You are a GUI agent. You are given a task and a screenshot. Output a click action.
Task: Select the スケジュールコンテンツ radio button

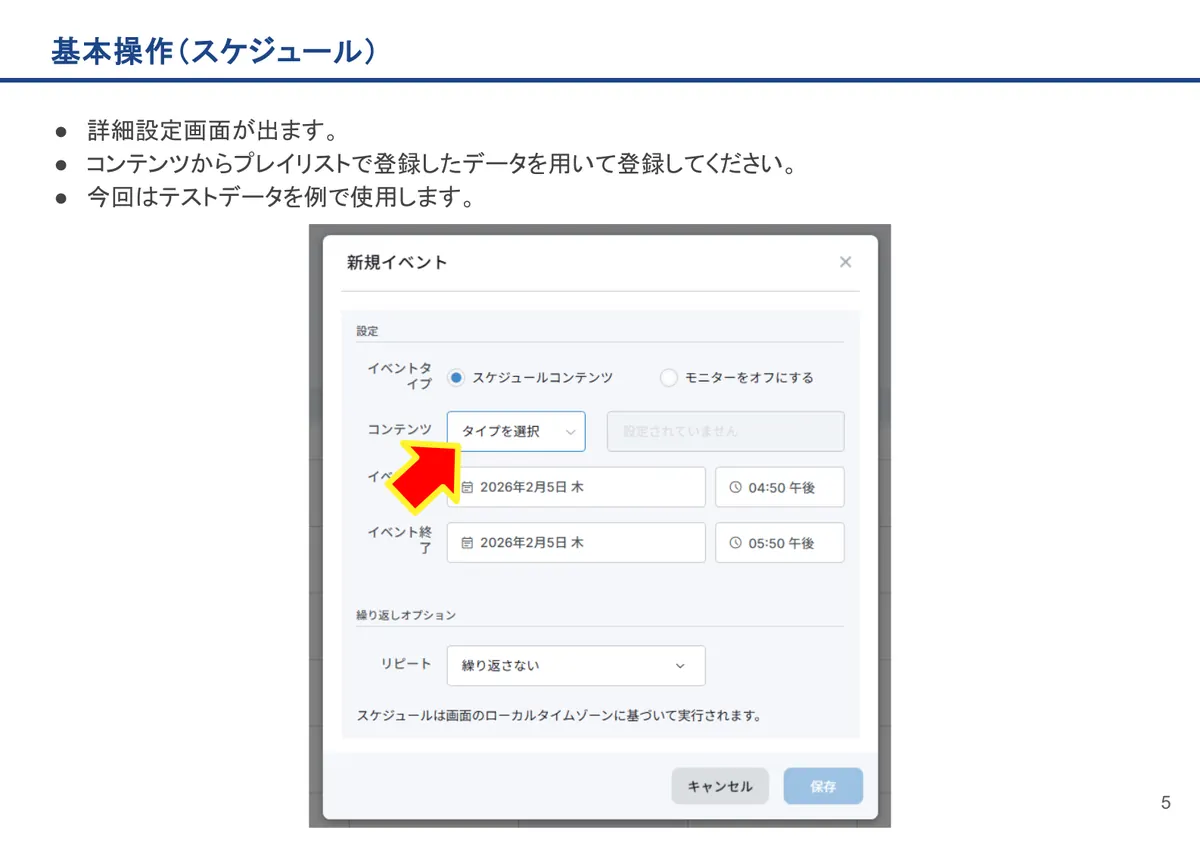coord(456,377)
